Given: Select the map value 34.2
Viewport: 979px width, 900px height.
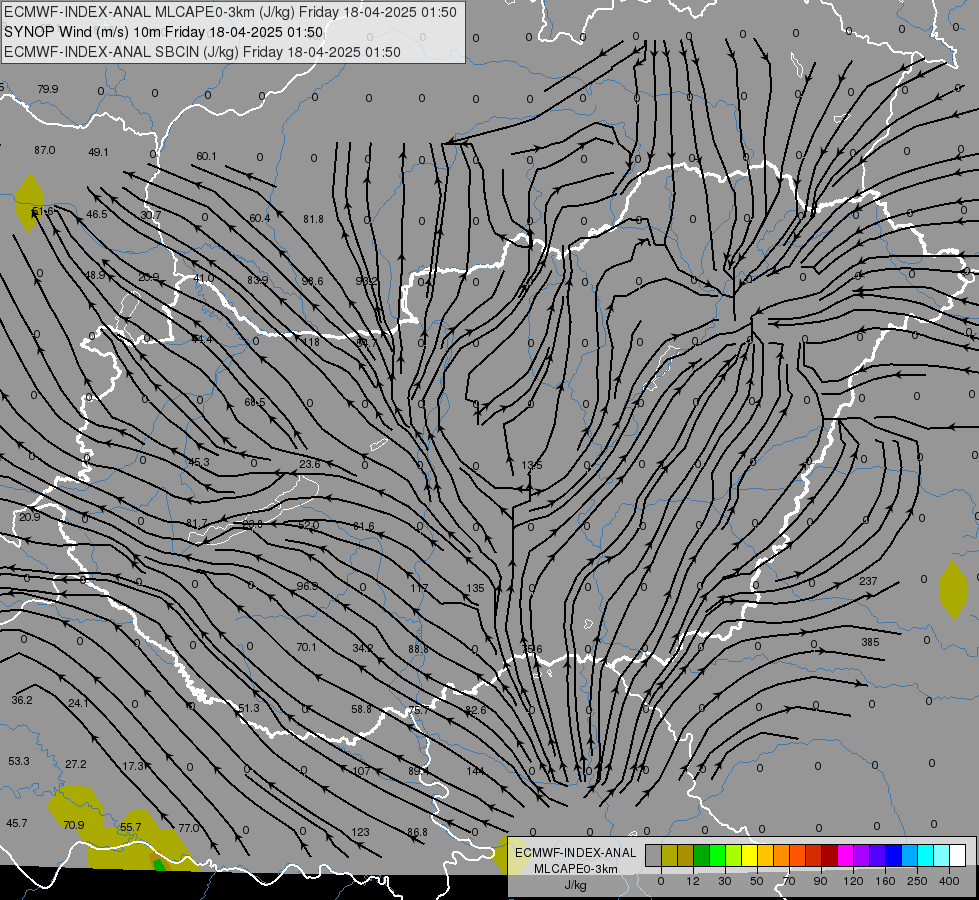Looking at the screenshot, I should tap(362, 648).
